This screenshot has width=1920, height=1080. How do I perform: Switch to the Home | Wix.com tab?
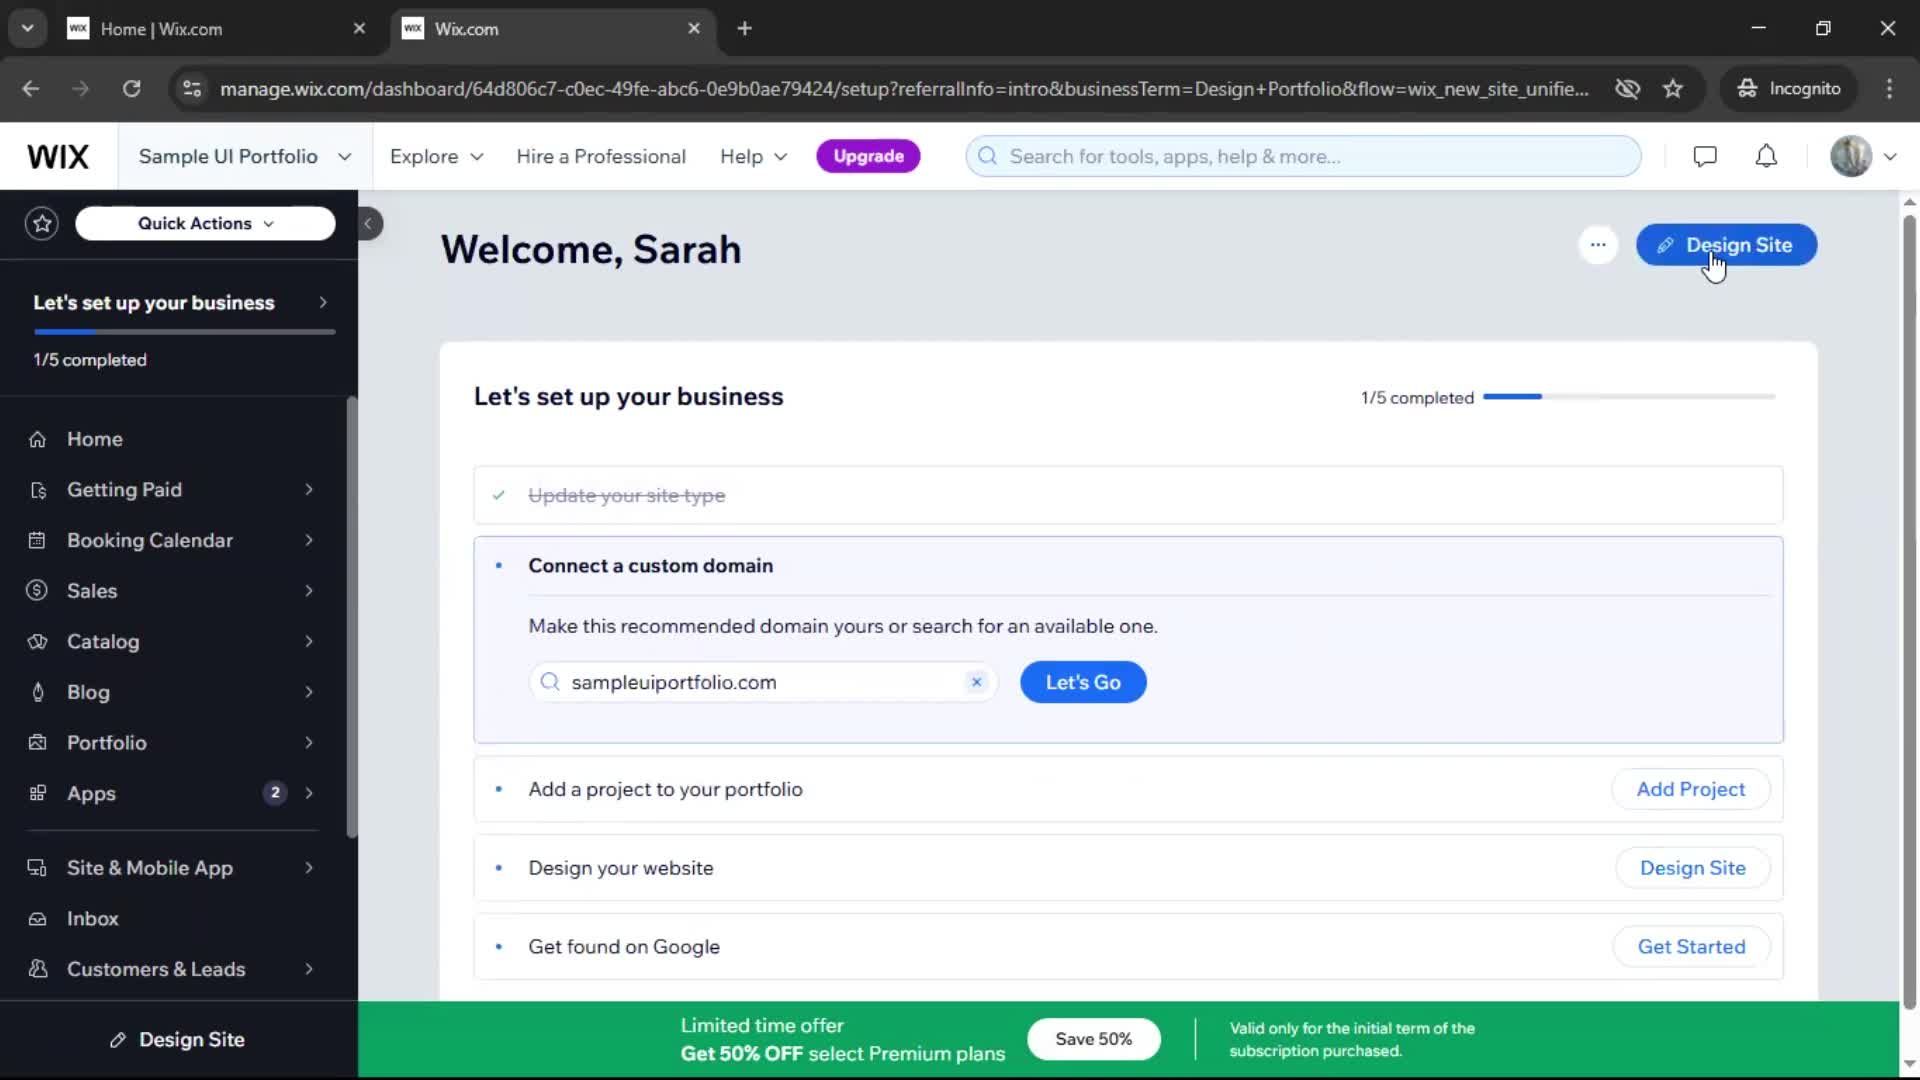pos(216,28)
